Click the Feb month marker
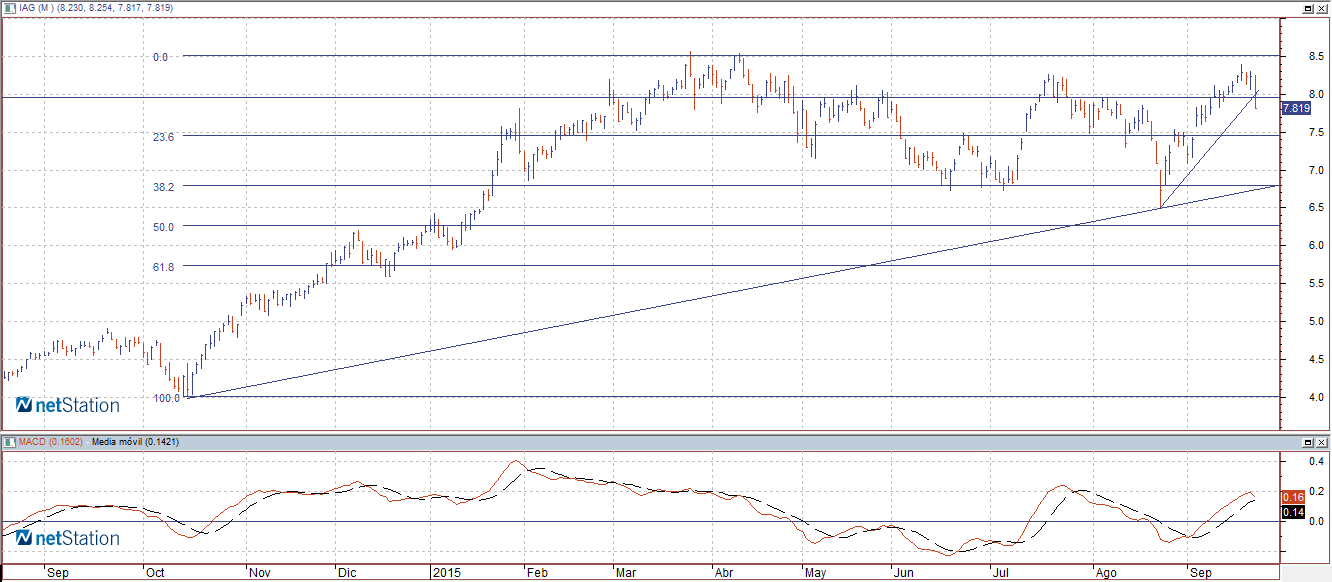The width and height of the screenshot is (1332, 582). tap(540, 574)
